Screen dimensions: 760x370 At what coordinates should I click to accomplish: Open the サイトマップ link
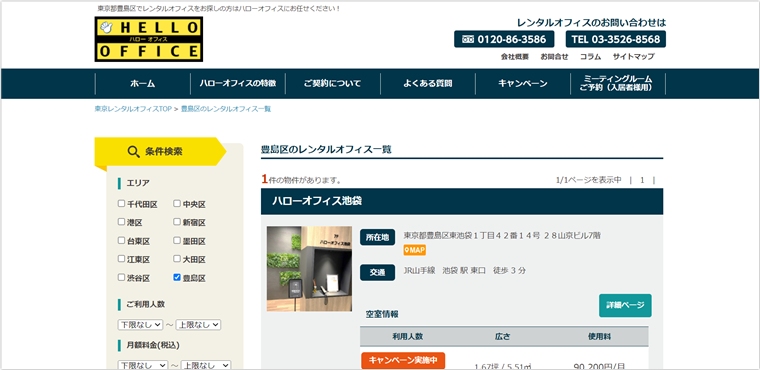[x=633, y=57]
